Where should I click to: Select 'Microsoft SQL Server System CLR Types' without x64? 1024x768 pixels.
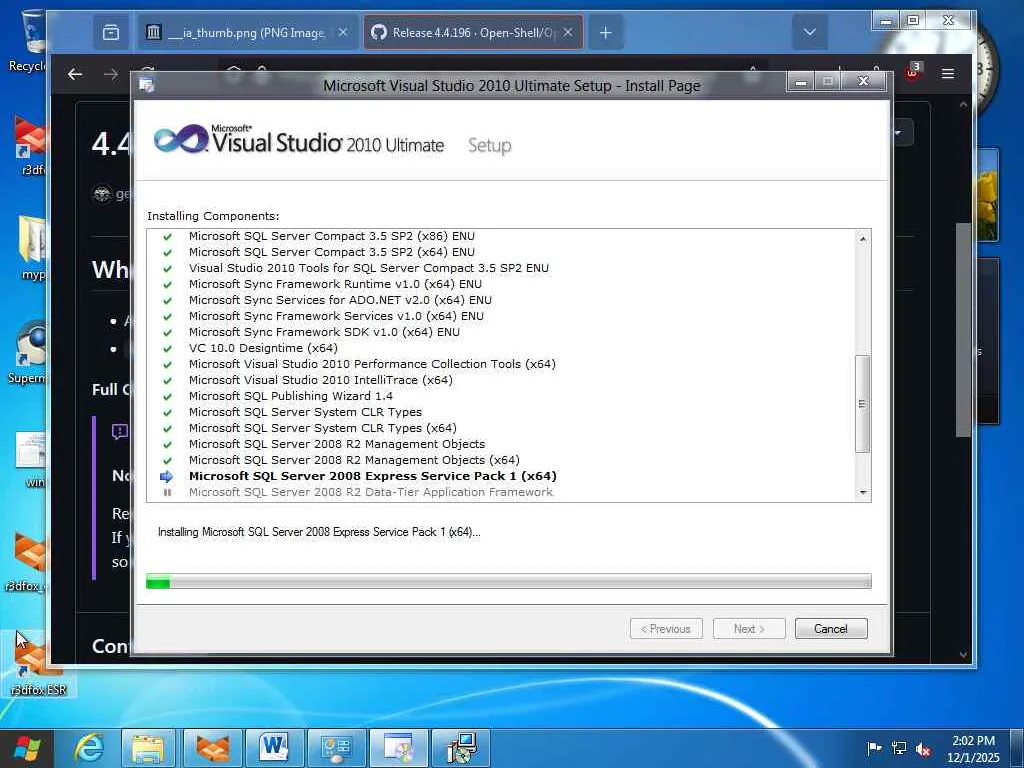click(x=305, y=412)
